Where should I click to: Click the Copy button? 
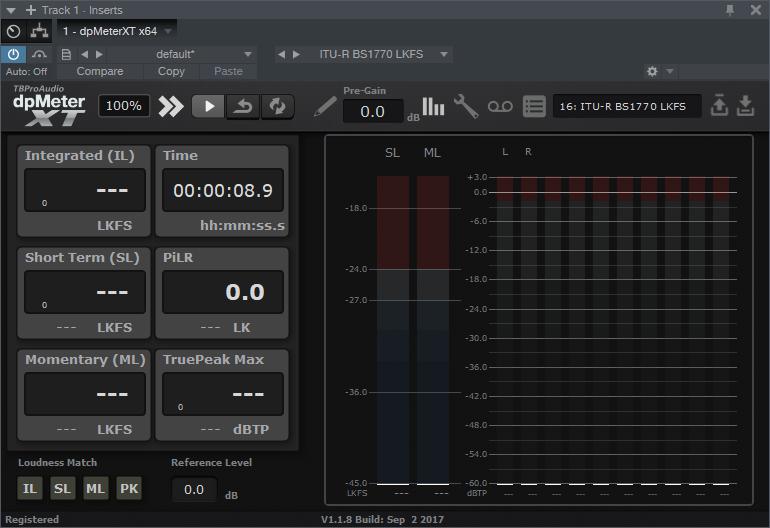click(x=171, y=71)
